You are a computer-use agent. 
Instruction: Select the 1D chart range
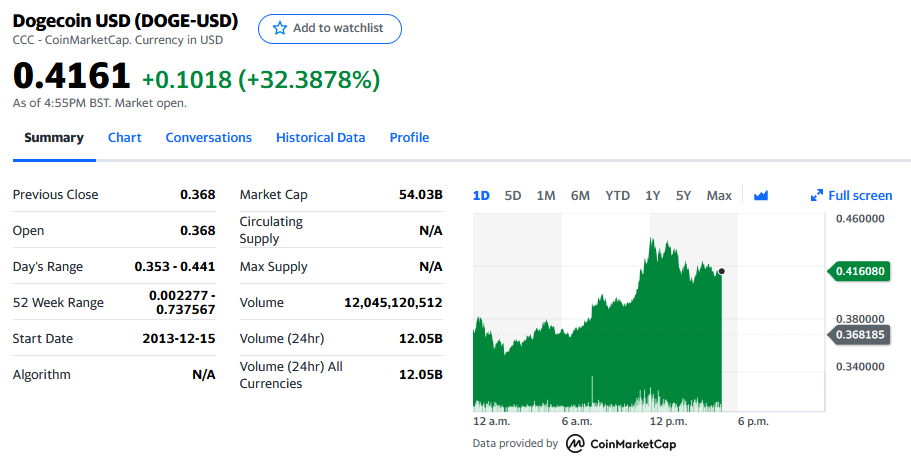(481, 195)
